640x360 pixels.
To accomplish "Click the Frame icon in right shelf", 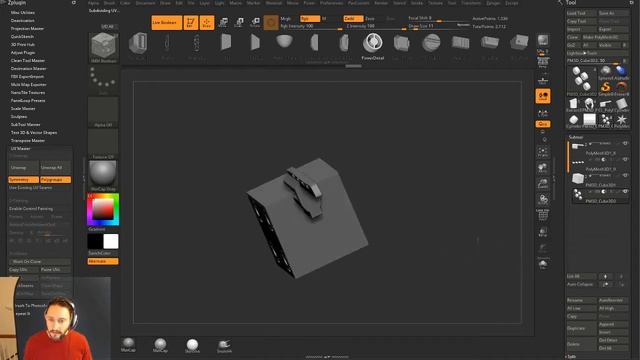I will click(543, 152).
